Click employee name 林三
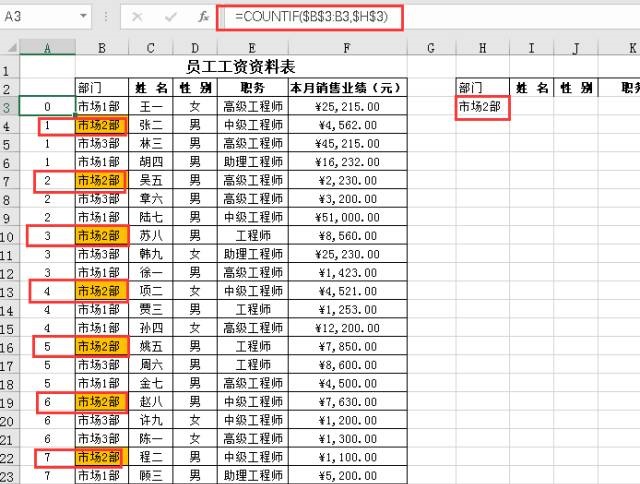The image size is (640, 484). (x=151, y=143)
